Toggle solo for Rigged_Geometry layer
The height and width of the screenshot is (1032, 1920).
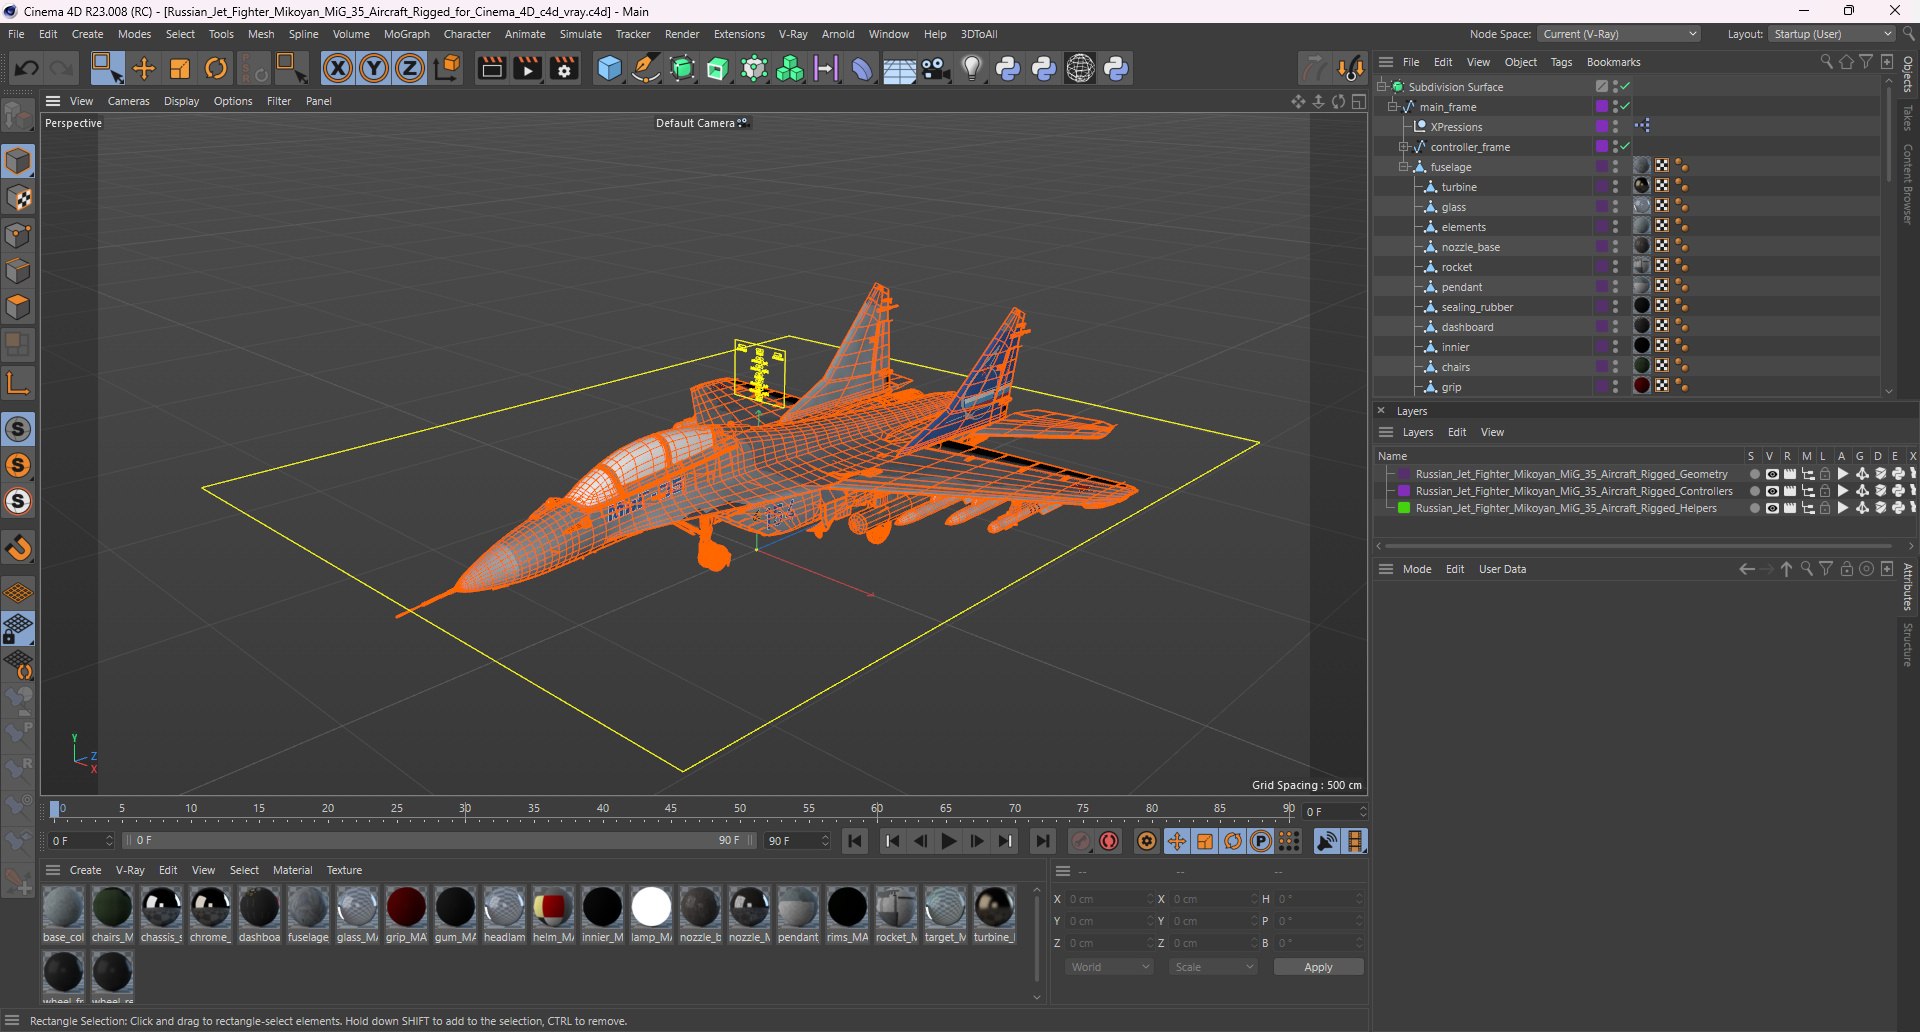tap(1754, 474)
